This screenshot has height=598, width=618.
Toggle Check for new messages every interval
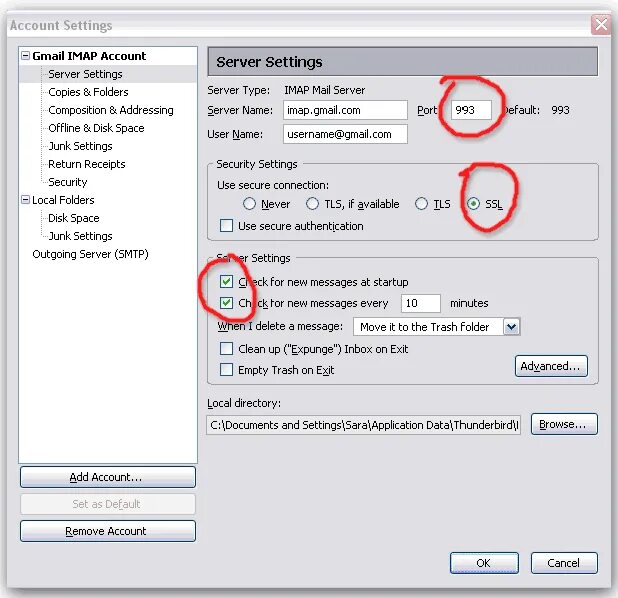pos(226,303)
